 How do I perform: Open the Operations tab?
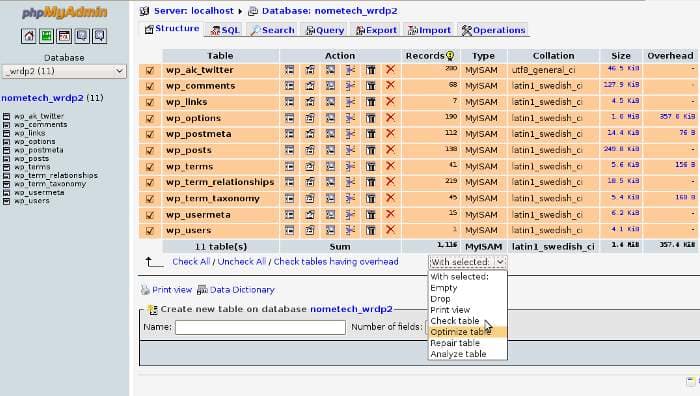pos(494,30)
